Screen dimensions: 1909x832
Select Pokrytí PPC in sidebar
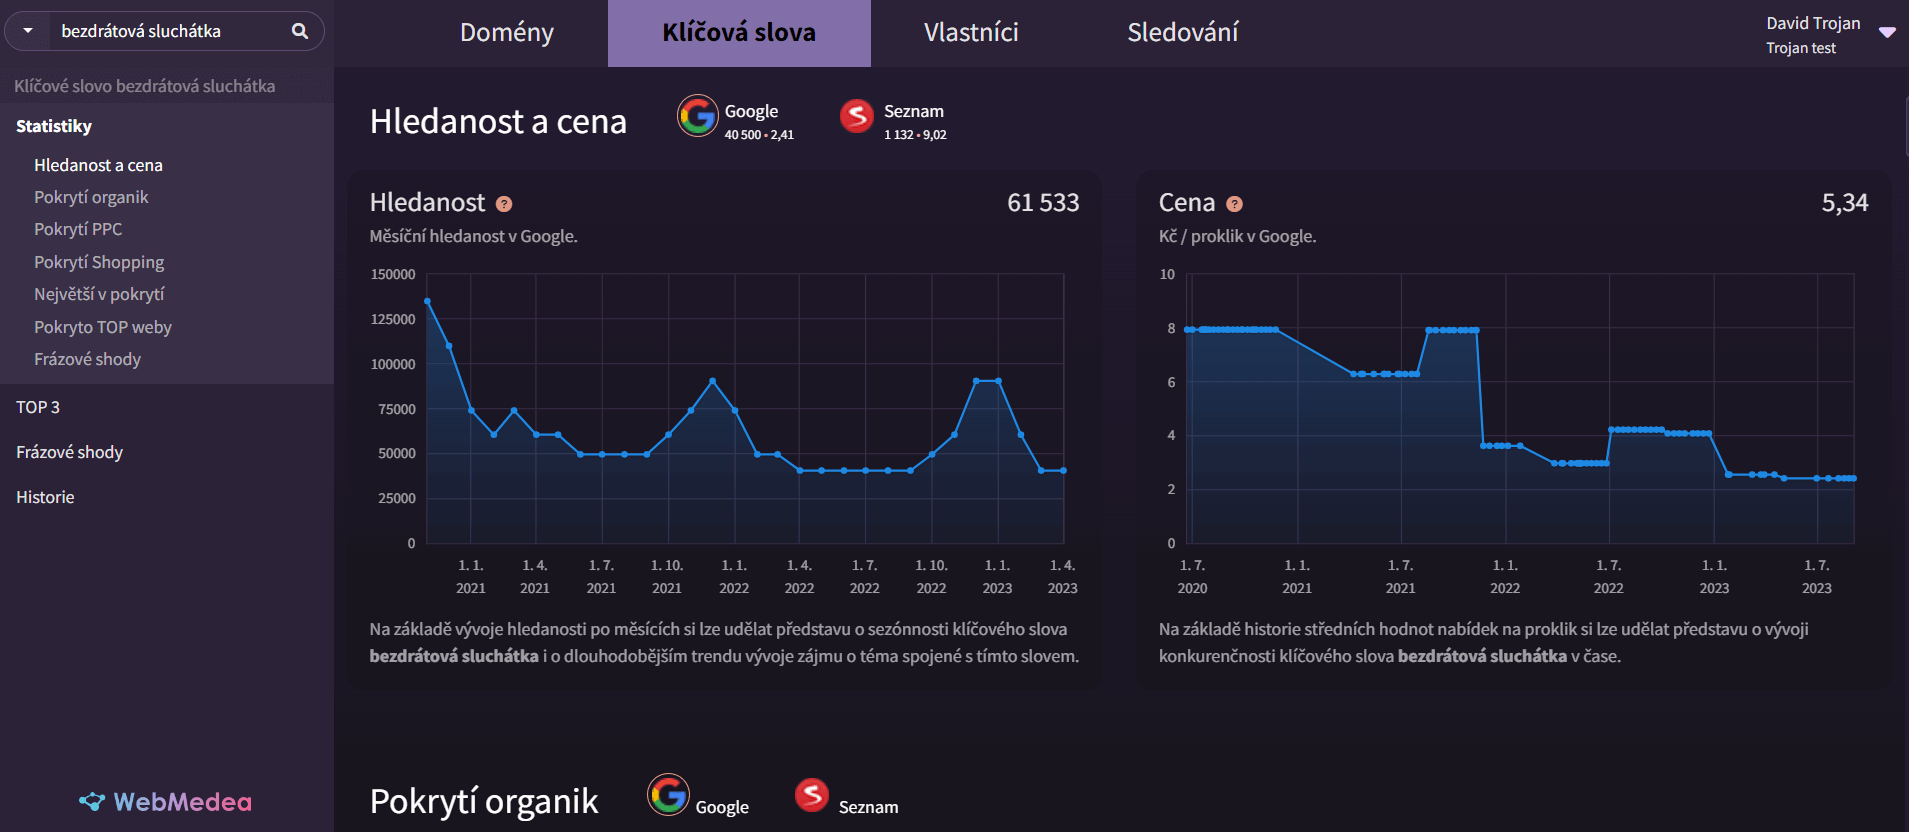[78, 229]
